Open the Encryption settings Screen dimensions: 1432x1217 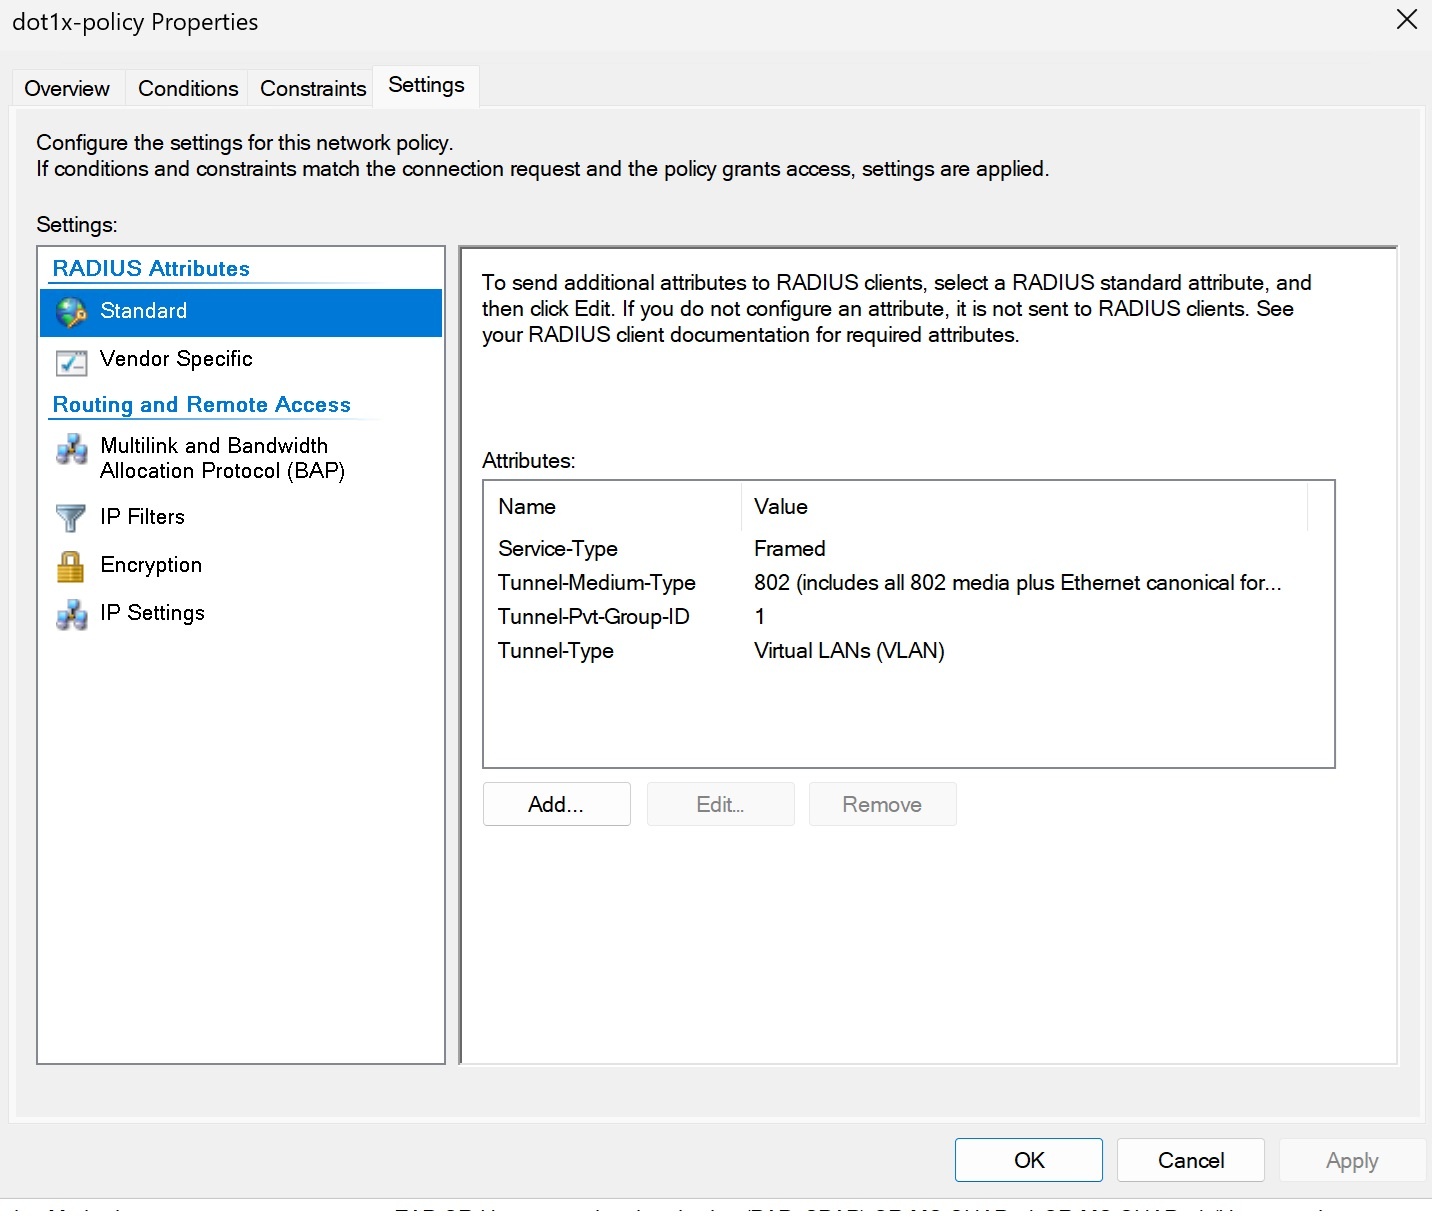pyautogui.click(x=241, y=565)
